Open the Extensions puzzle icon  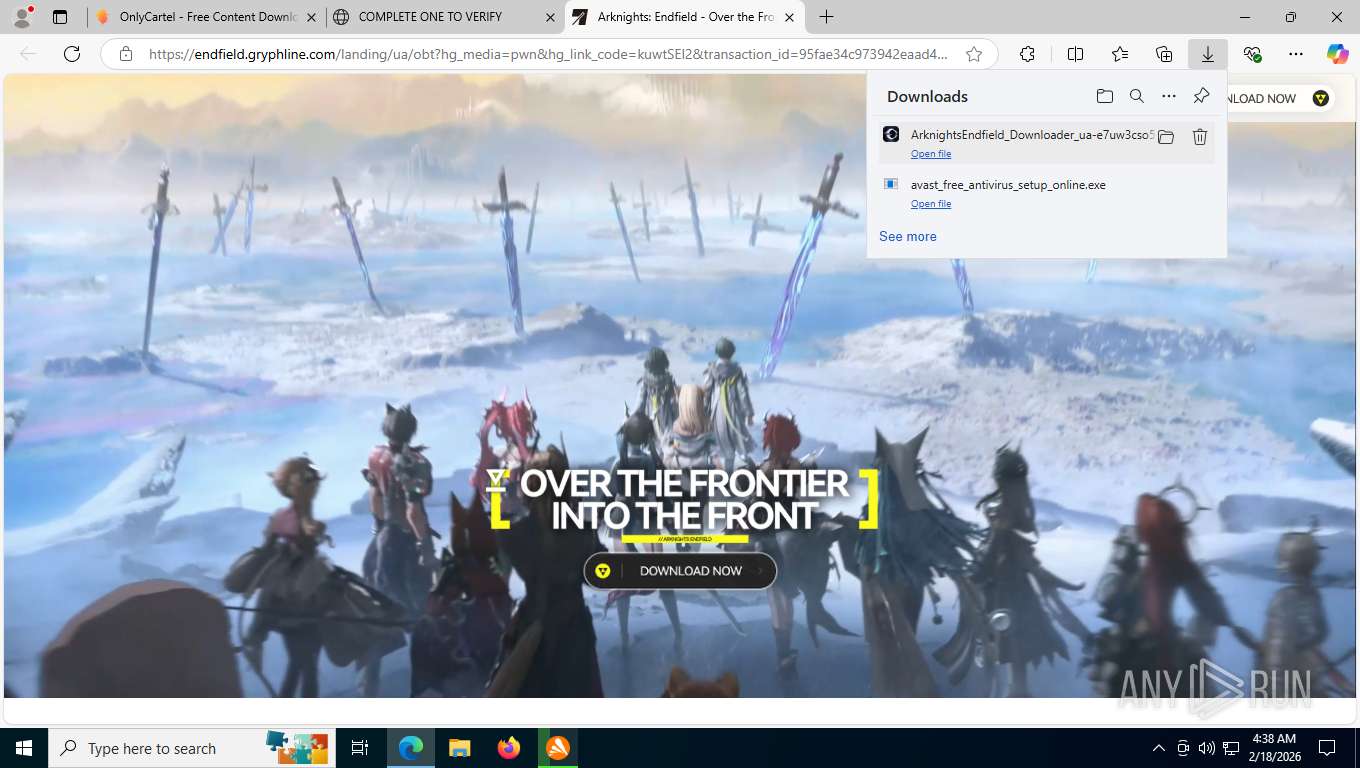click(x=1027, y=54)
